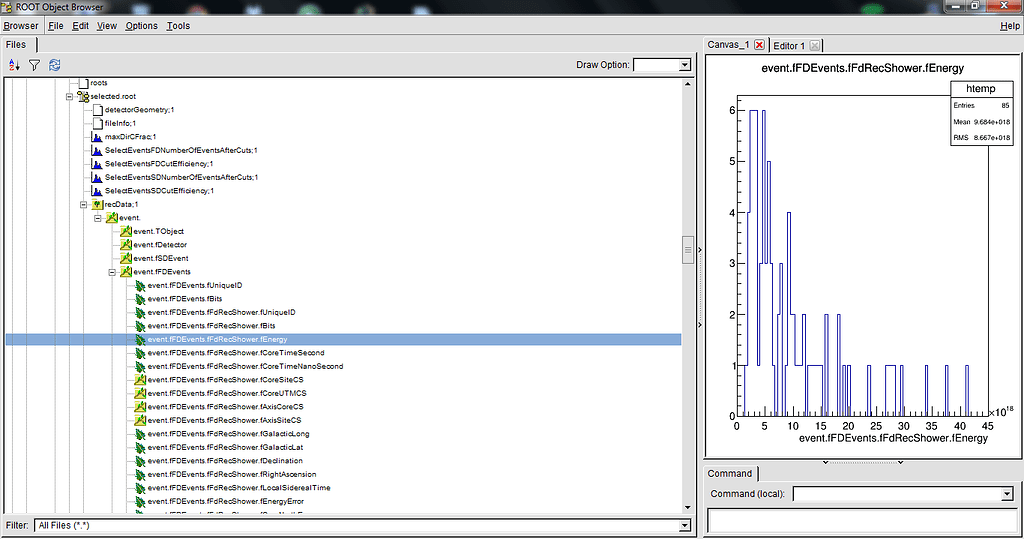Click the alphabetical sort icon in Files toolbar
The height and width of the screenshot is (539, 1024).
[x=14, y=65]
